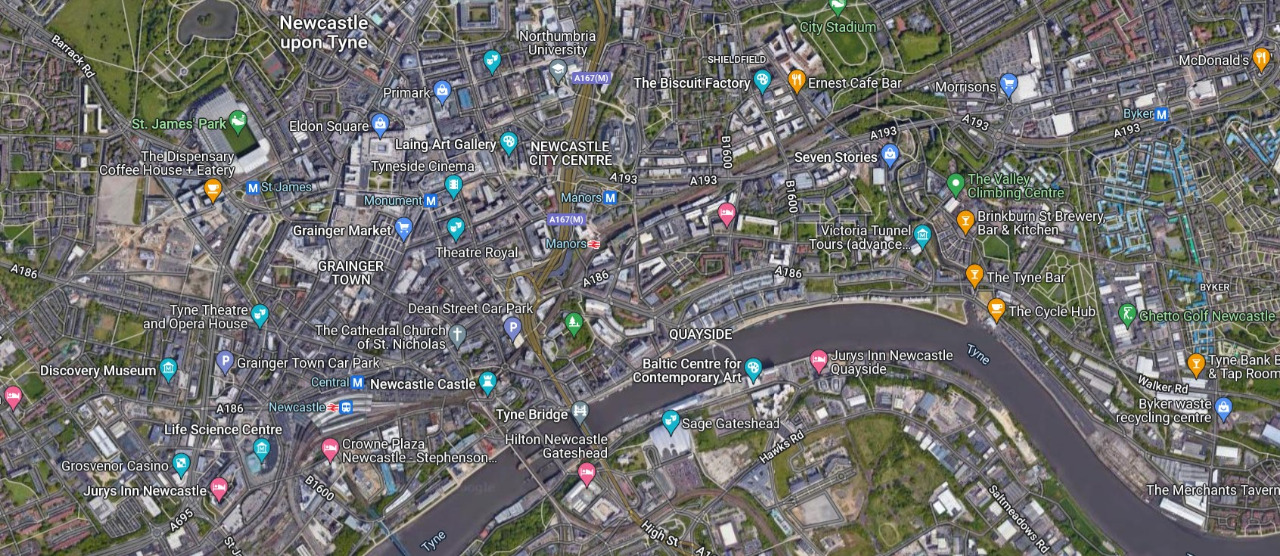Open The Cycle Hub cafe pin
This screenshot has height=556, width=1280.
[x=996, y=309]
